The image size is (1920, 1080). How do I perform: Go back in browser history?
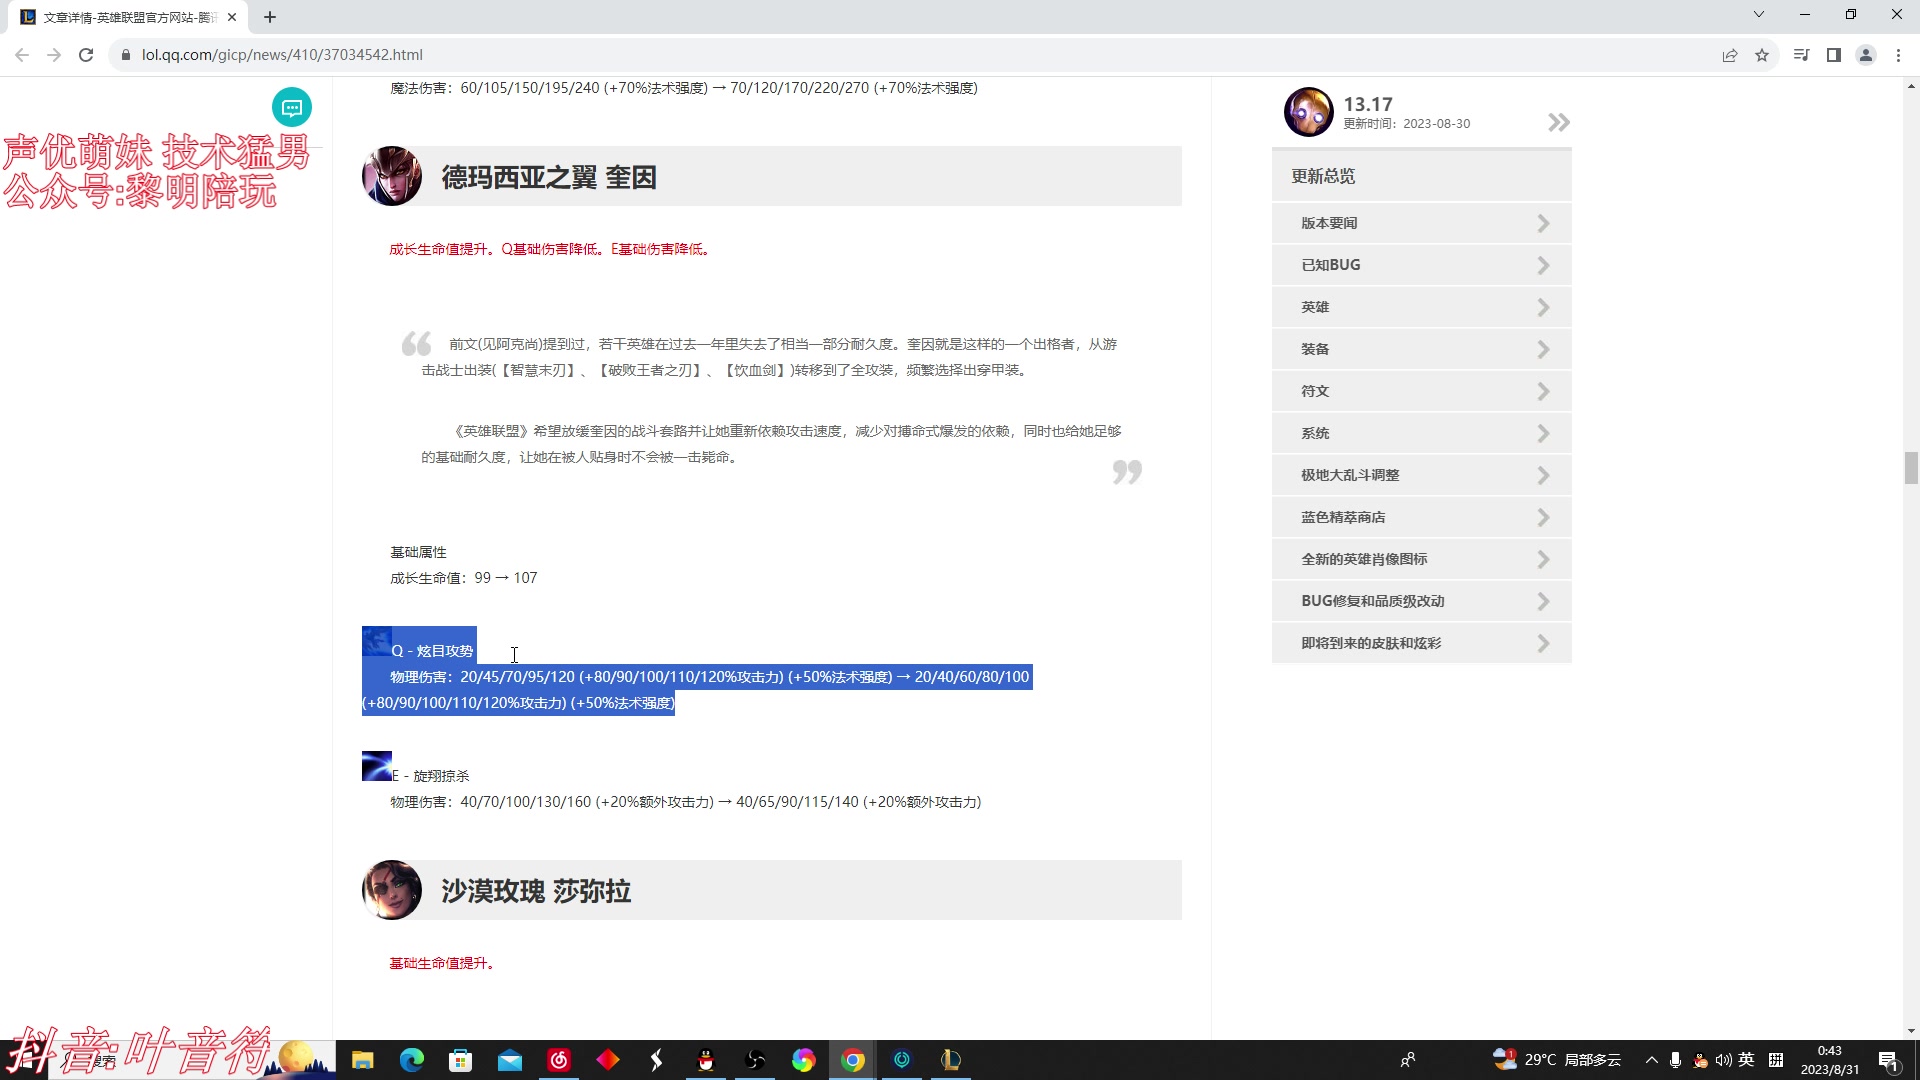[22, 55]
